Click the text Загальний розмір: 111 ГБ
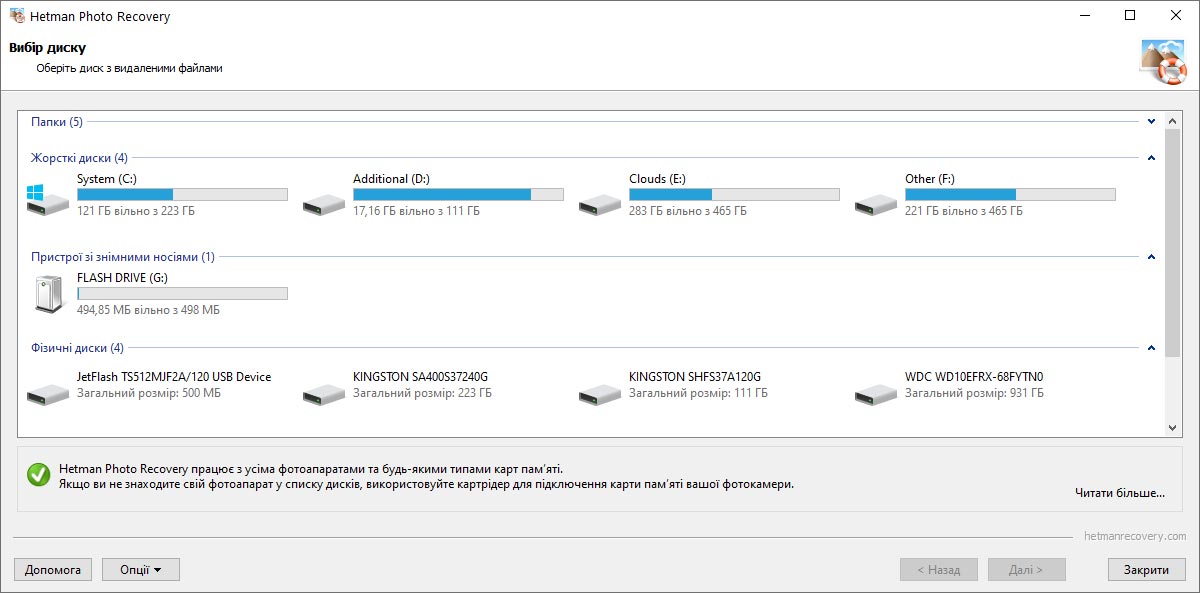This screenshot has width=1200, height=593. coord(698,394)
